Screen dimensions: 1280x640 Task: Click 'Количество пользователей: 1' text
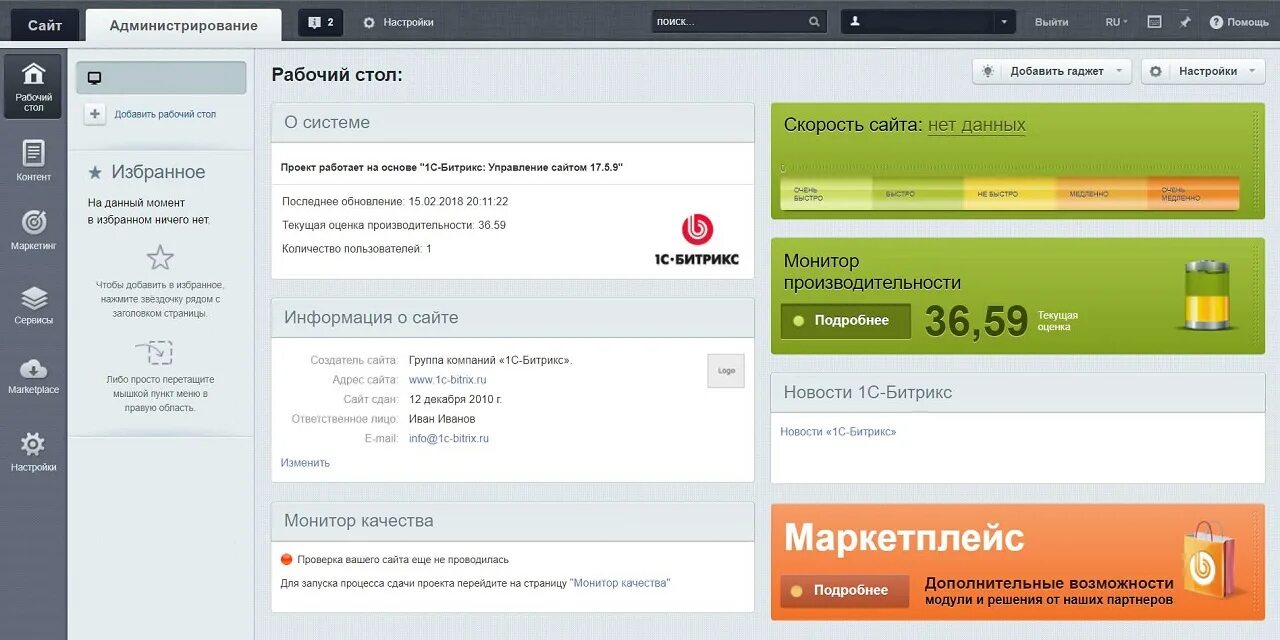click(357, 249)
